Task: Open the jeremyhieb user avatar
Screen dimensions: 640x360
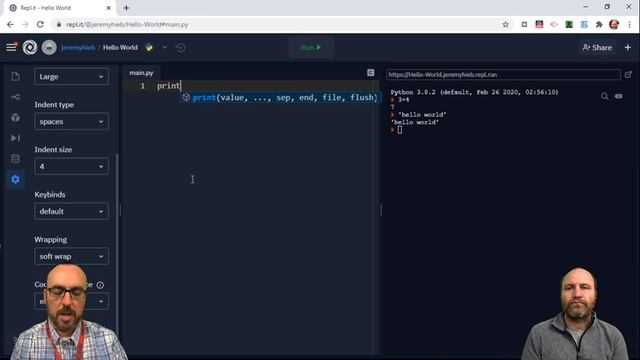Action: [49, 48]
